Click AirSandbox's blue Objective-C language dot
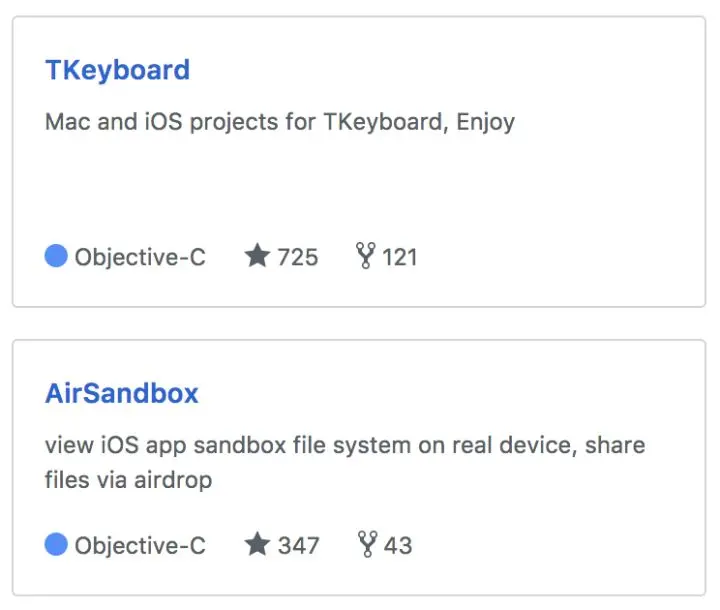This screenshot has height=610, width=720. [x=56, y=544]
